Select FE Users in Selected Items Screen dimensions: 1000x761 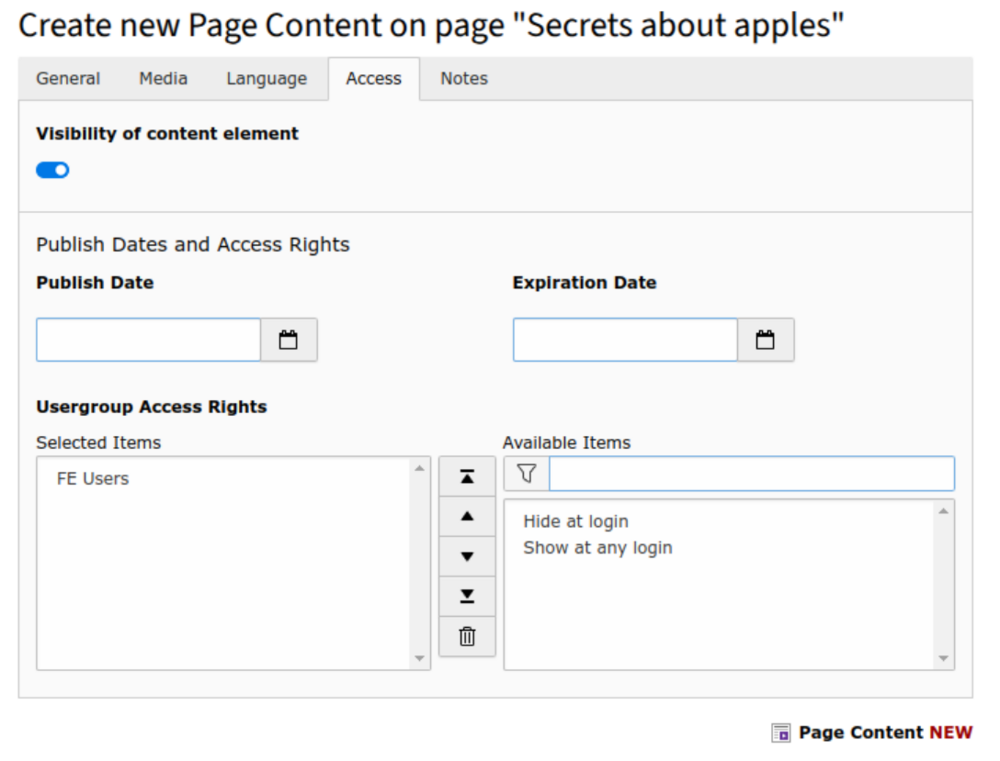coord(93,479)
